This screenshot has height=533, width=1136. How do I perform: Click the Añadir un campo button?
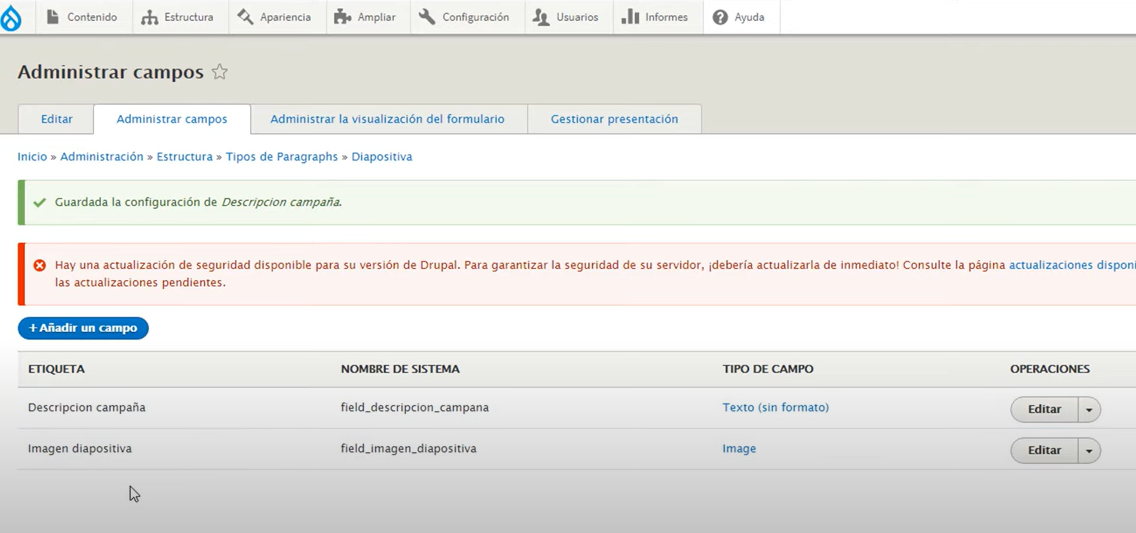pos(83,328)
